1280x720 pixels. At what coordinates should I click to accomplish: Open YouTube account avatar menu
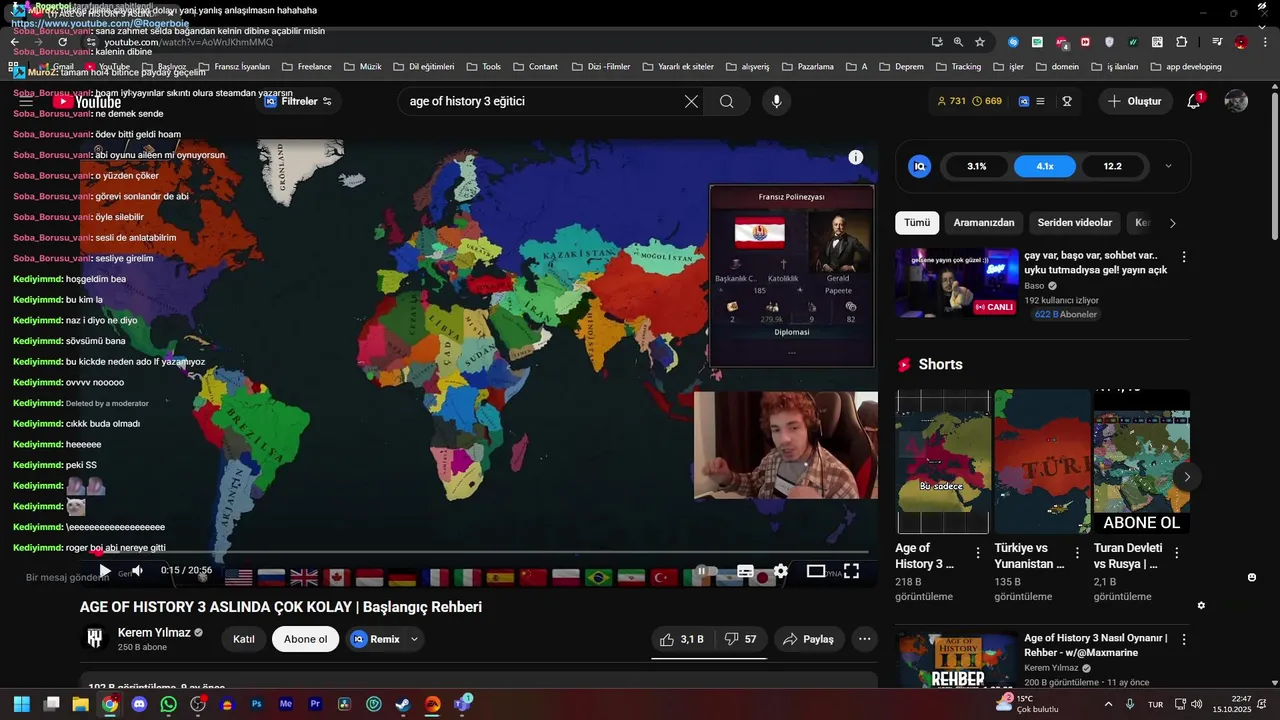pos(1236,101)
